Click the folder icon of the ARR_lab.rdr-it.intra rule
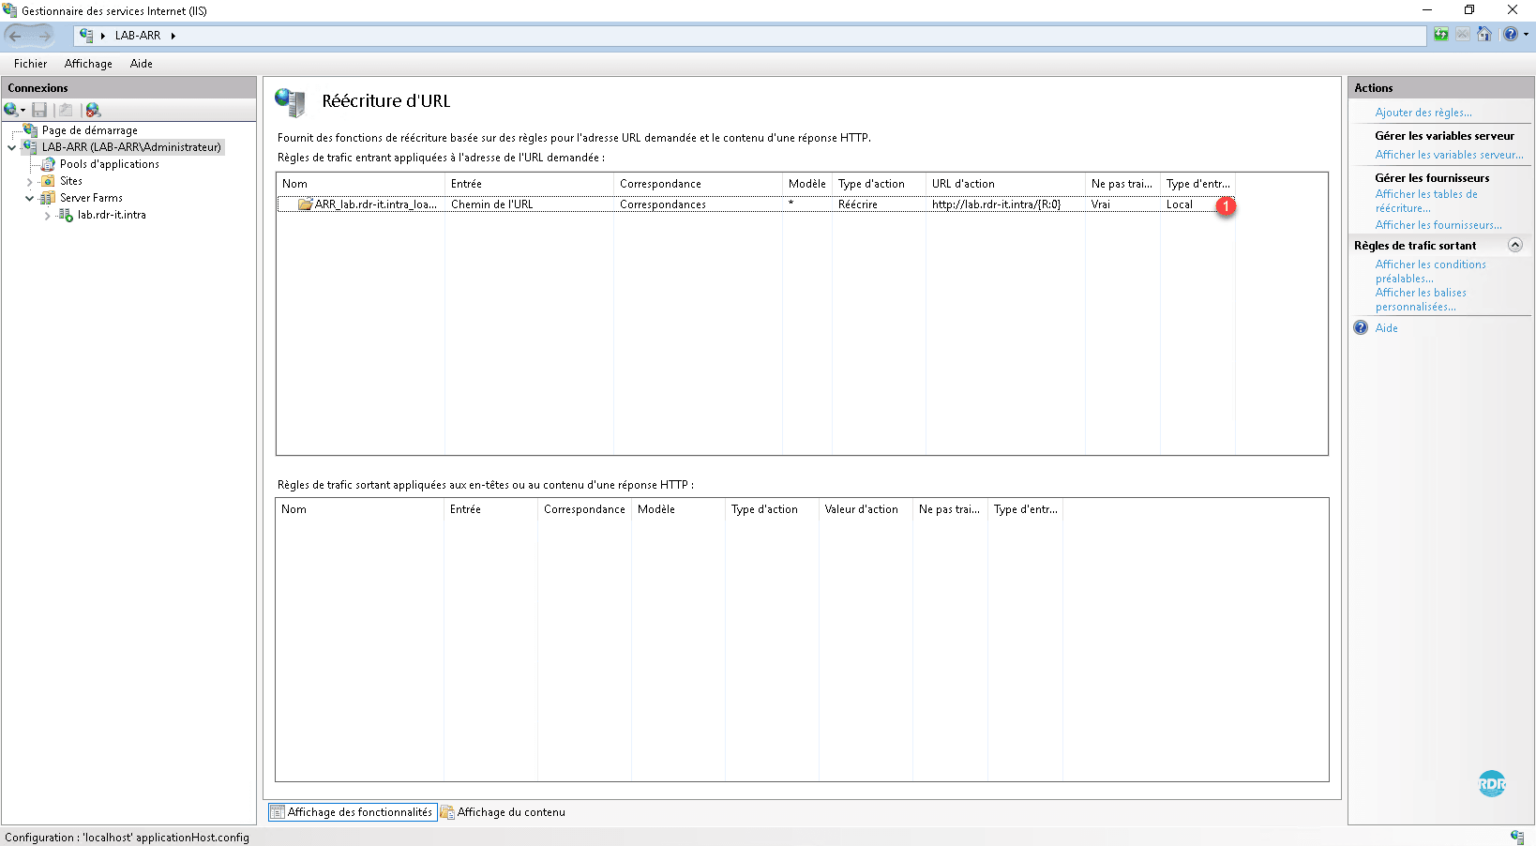Image resolution: width=1536 pixels, height=846 pixels. (x=305, y=204)
